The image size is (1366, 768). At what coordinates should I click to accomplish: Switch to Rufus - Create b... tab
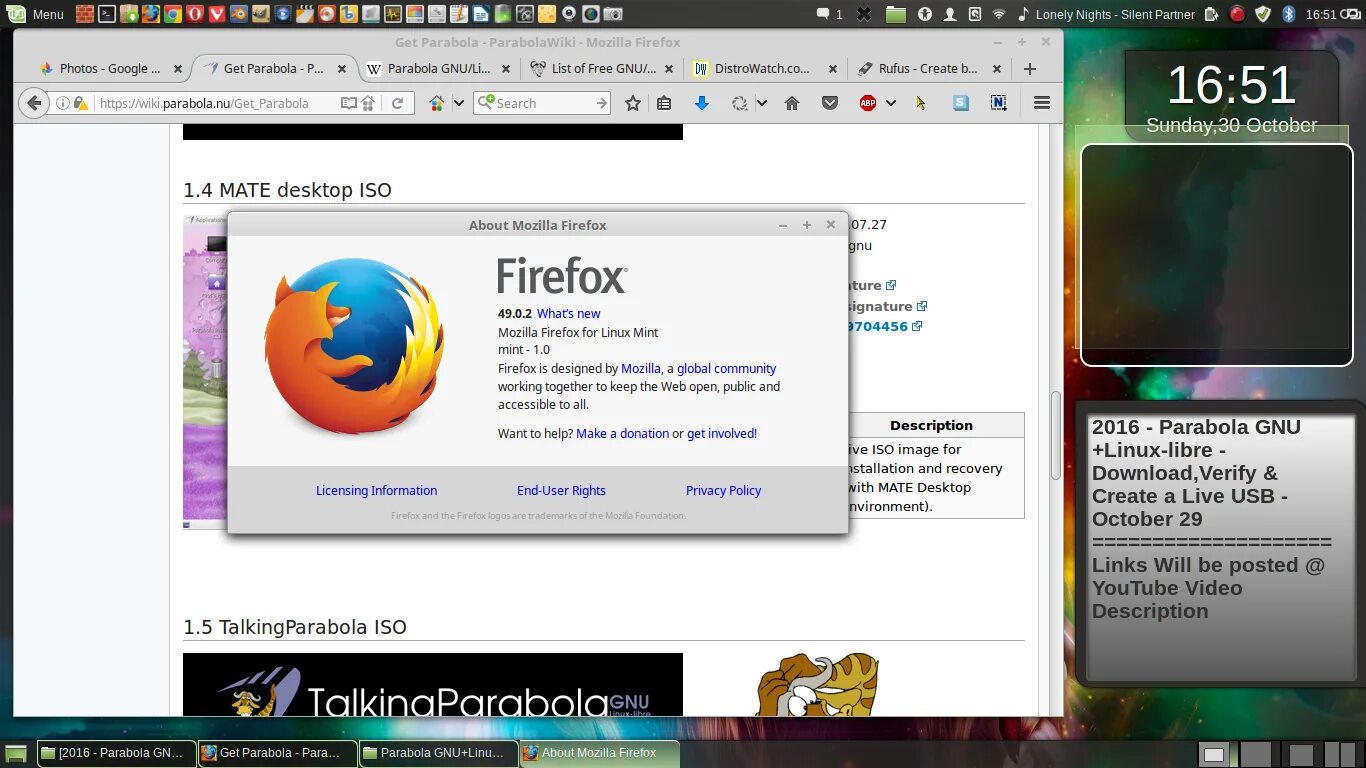pos(932,69)
